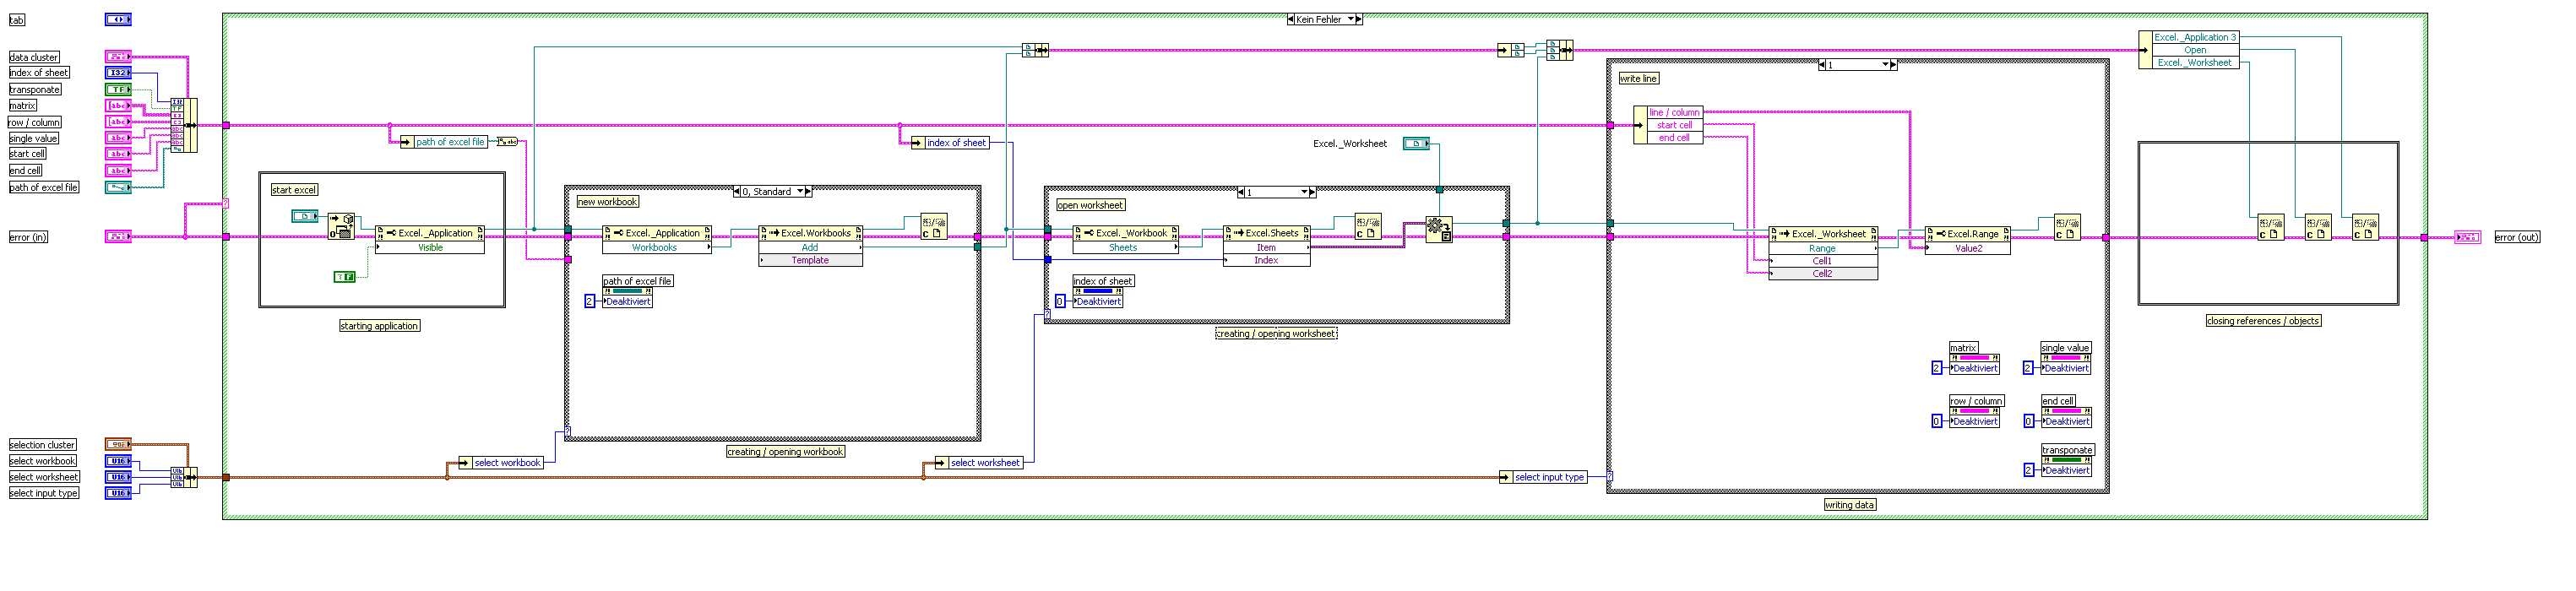
Task: Select the Close Reference node after Excel.Sheets
Action: pyautogui.click(x=1368, y=227)
